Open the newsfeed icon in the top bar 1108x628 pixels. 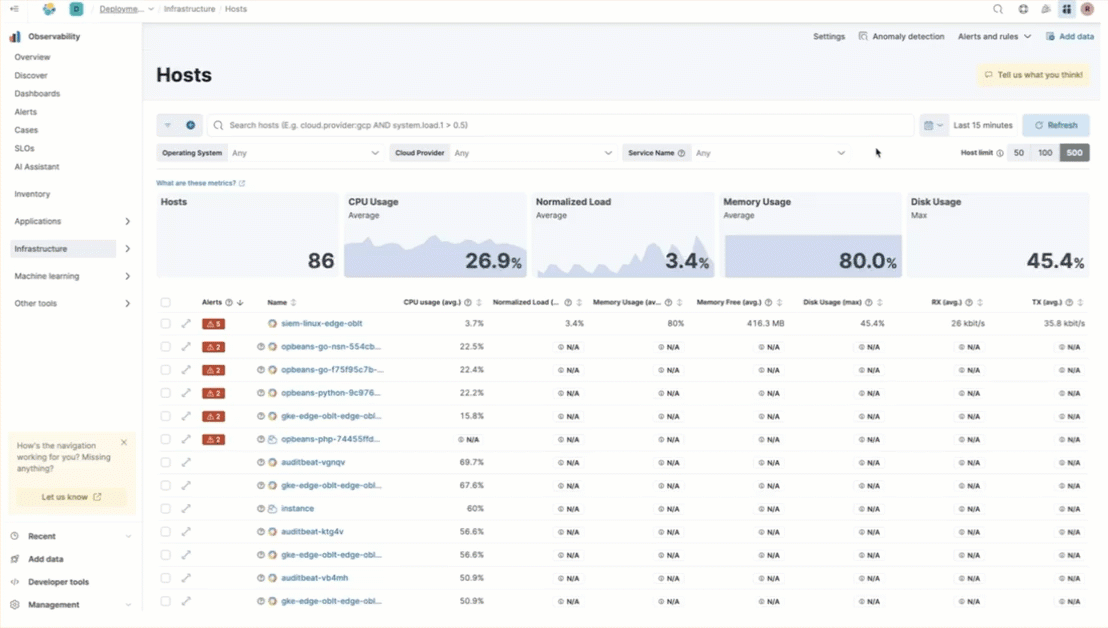coord(1046,9)
